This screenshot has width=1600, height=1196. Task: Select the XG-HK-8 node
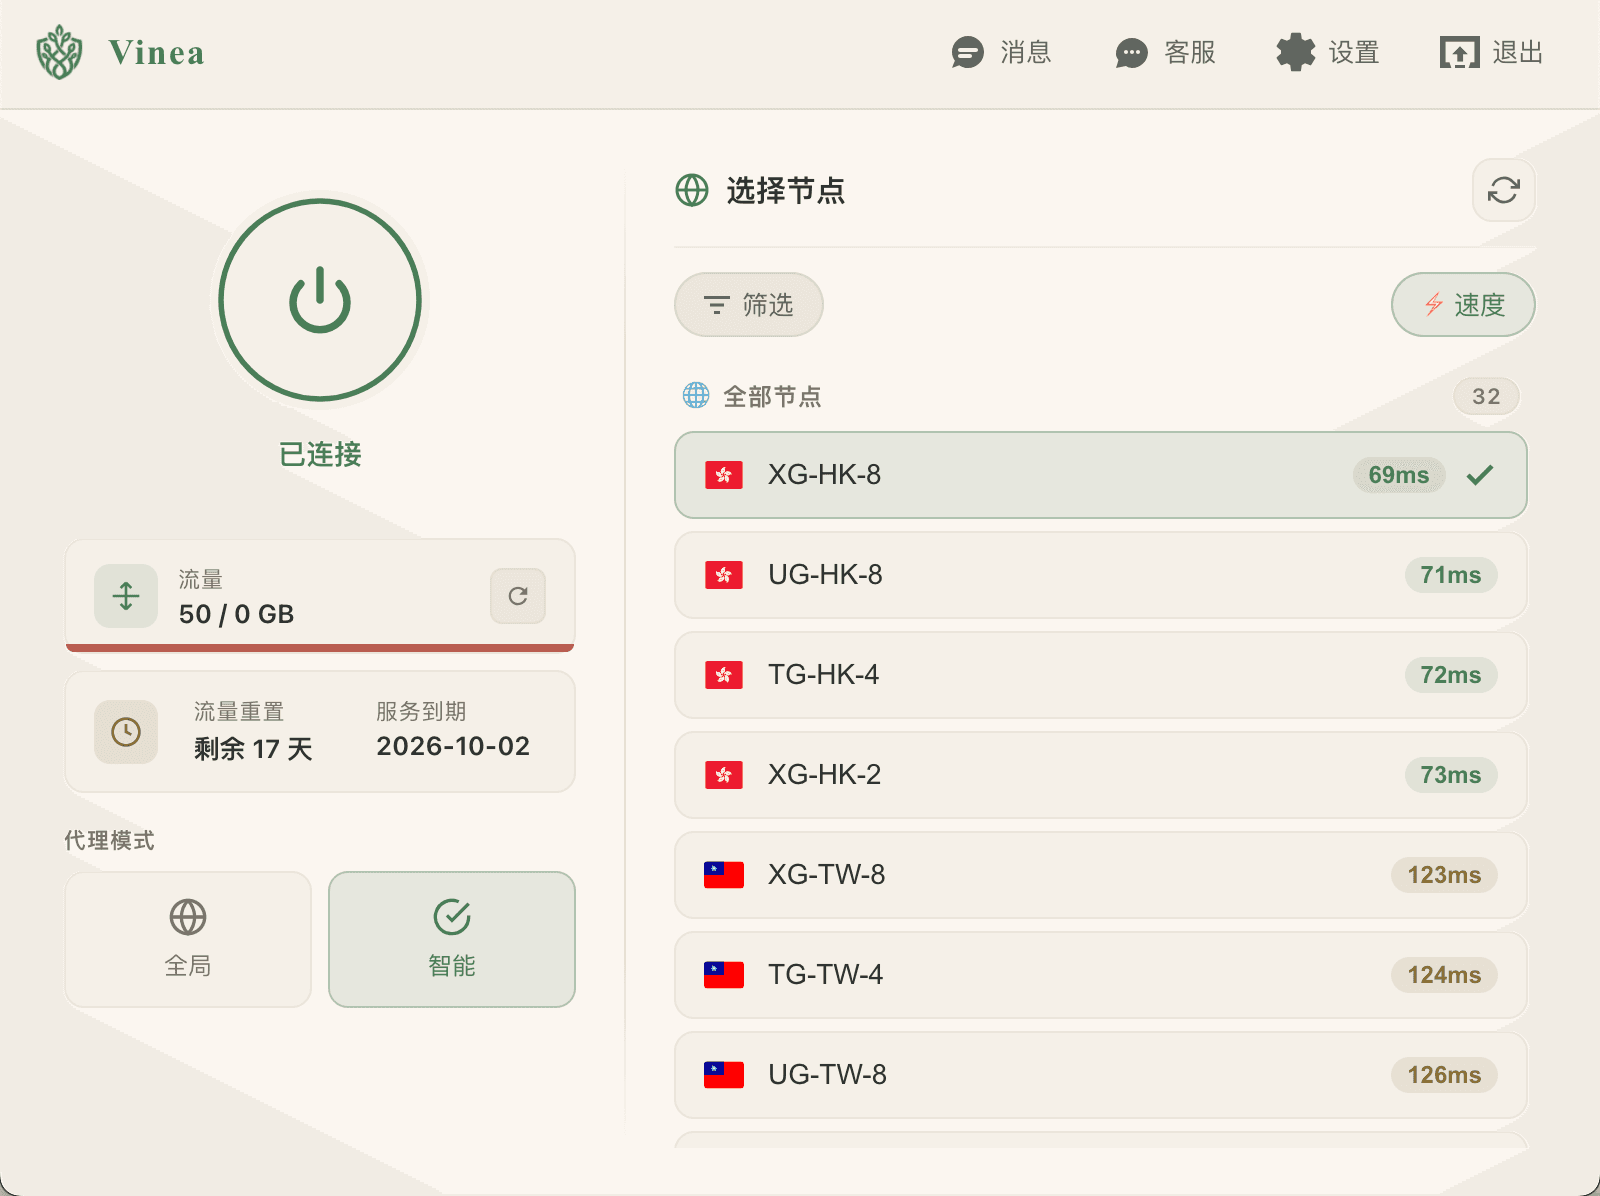[1101, 475]
